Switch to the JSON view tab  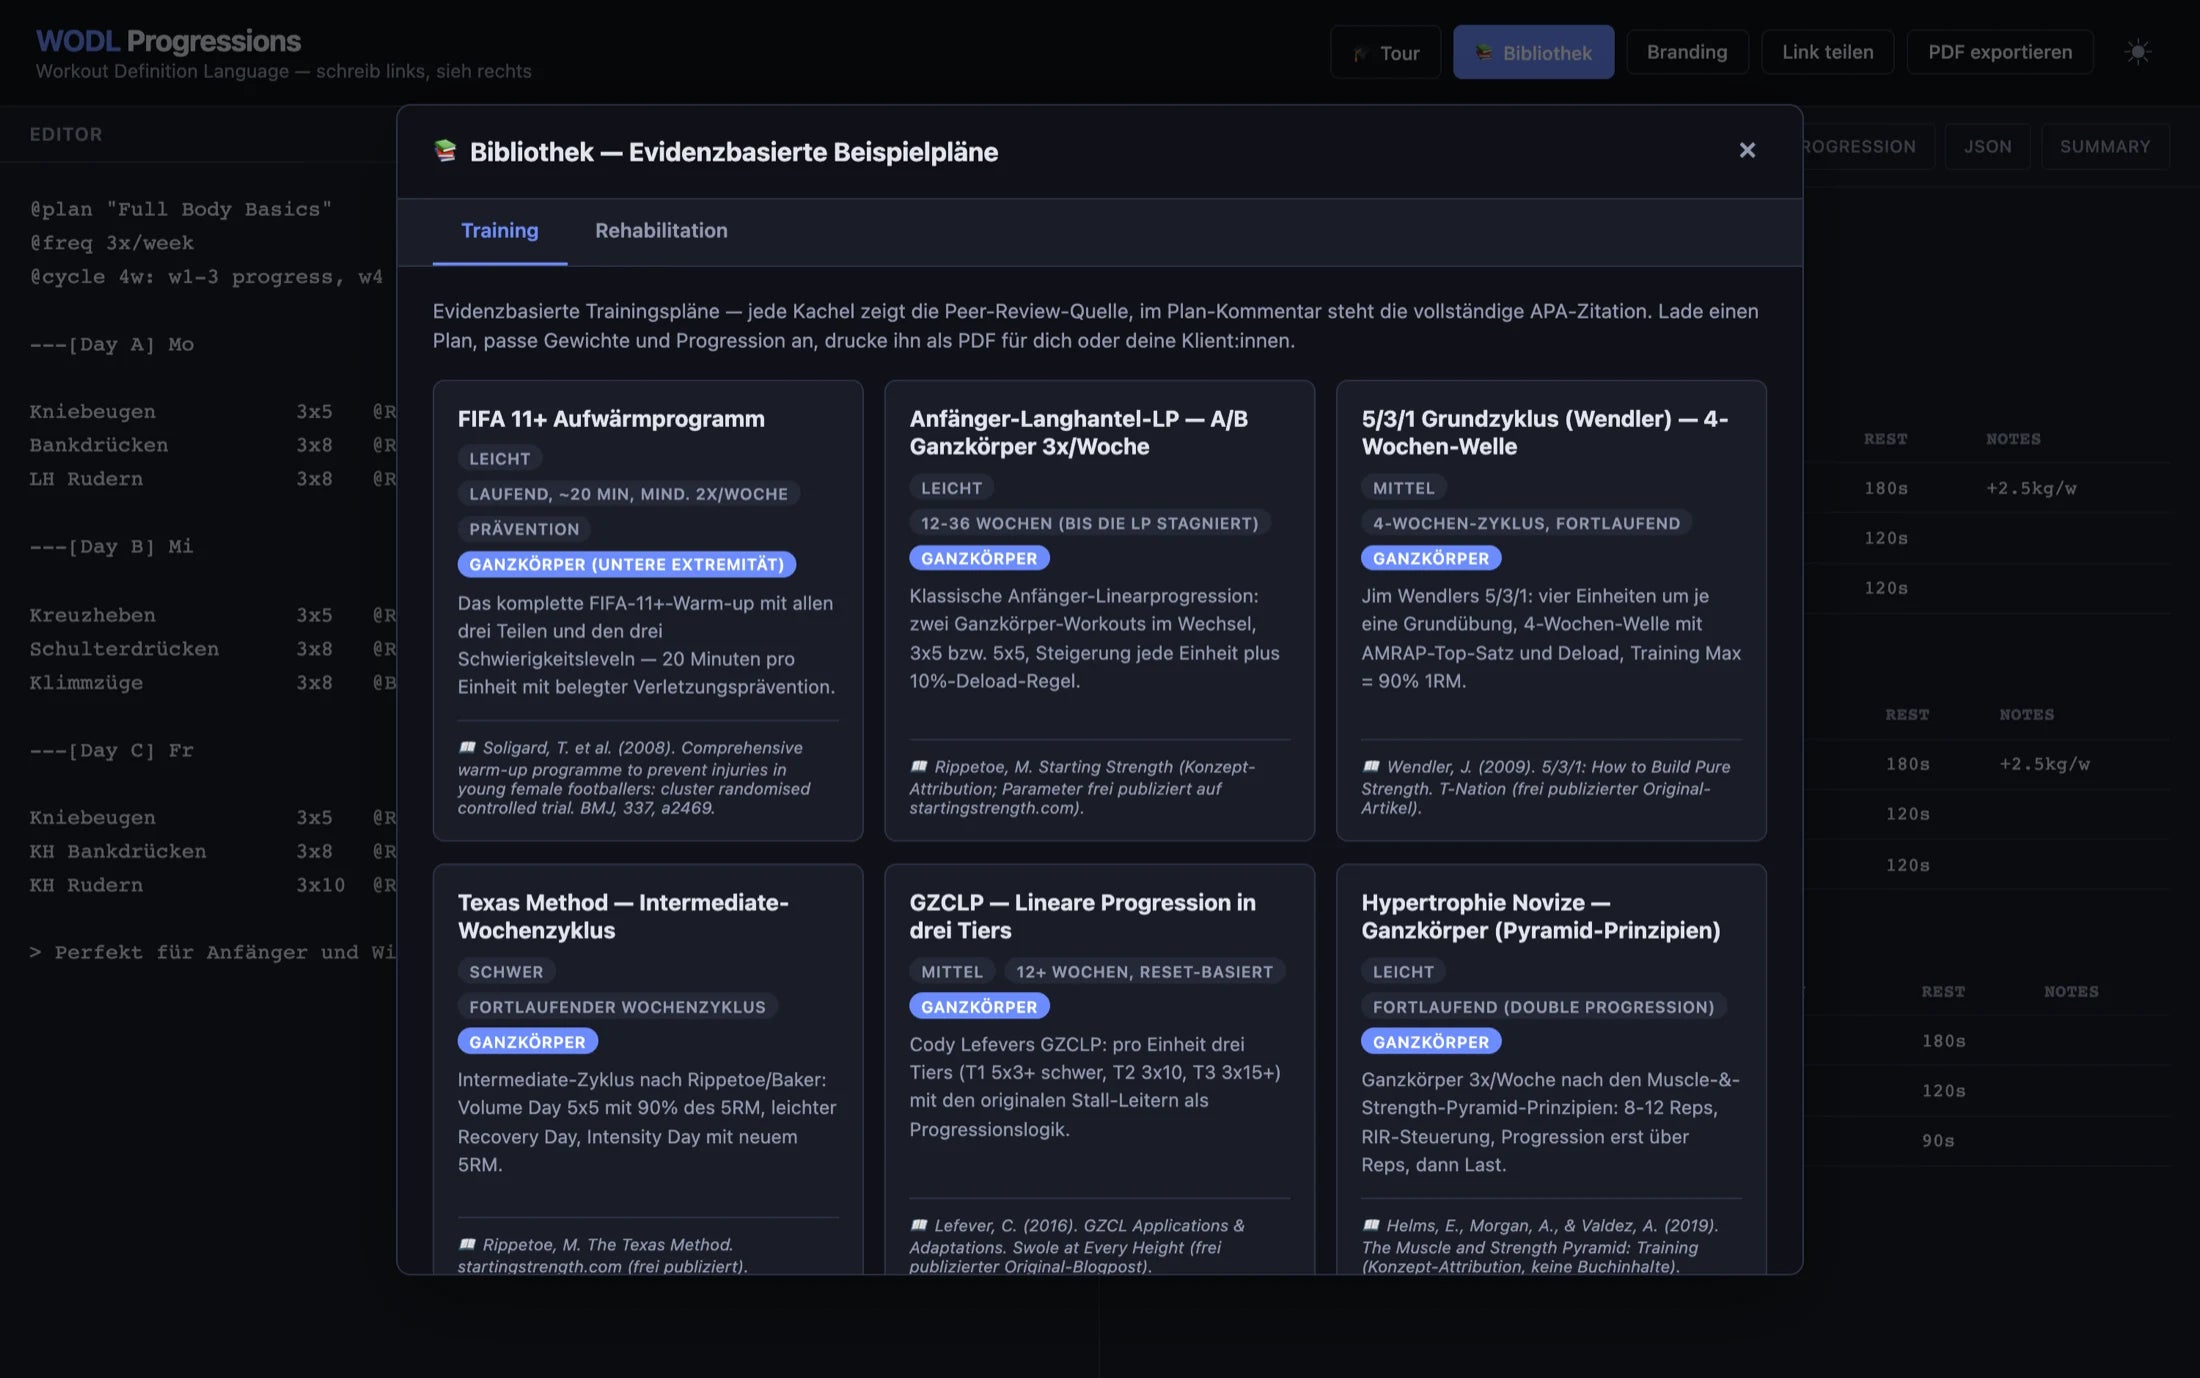click(x=1987, y=147)
